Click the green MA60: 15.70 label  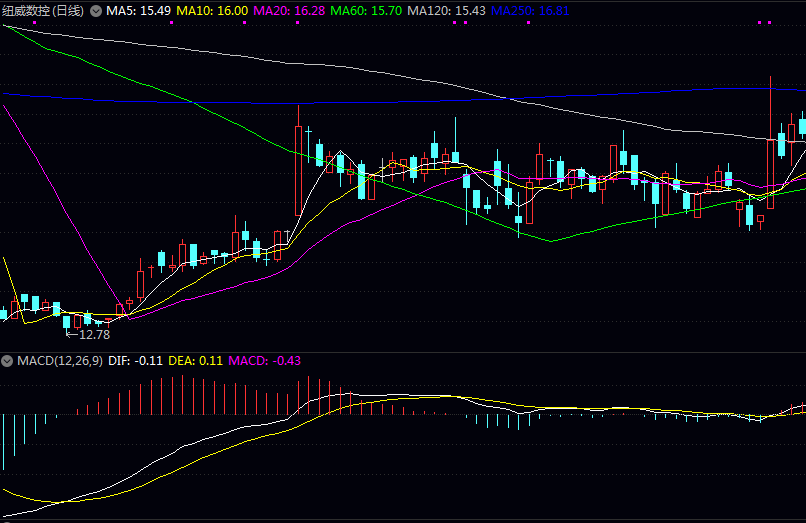(x=365, y=10)
